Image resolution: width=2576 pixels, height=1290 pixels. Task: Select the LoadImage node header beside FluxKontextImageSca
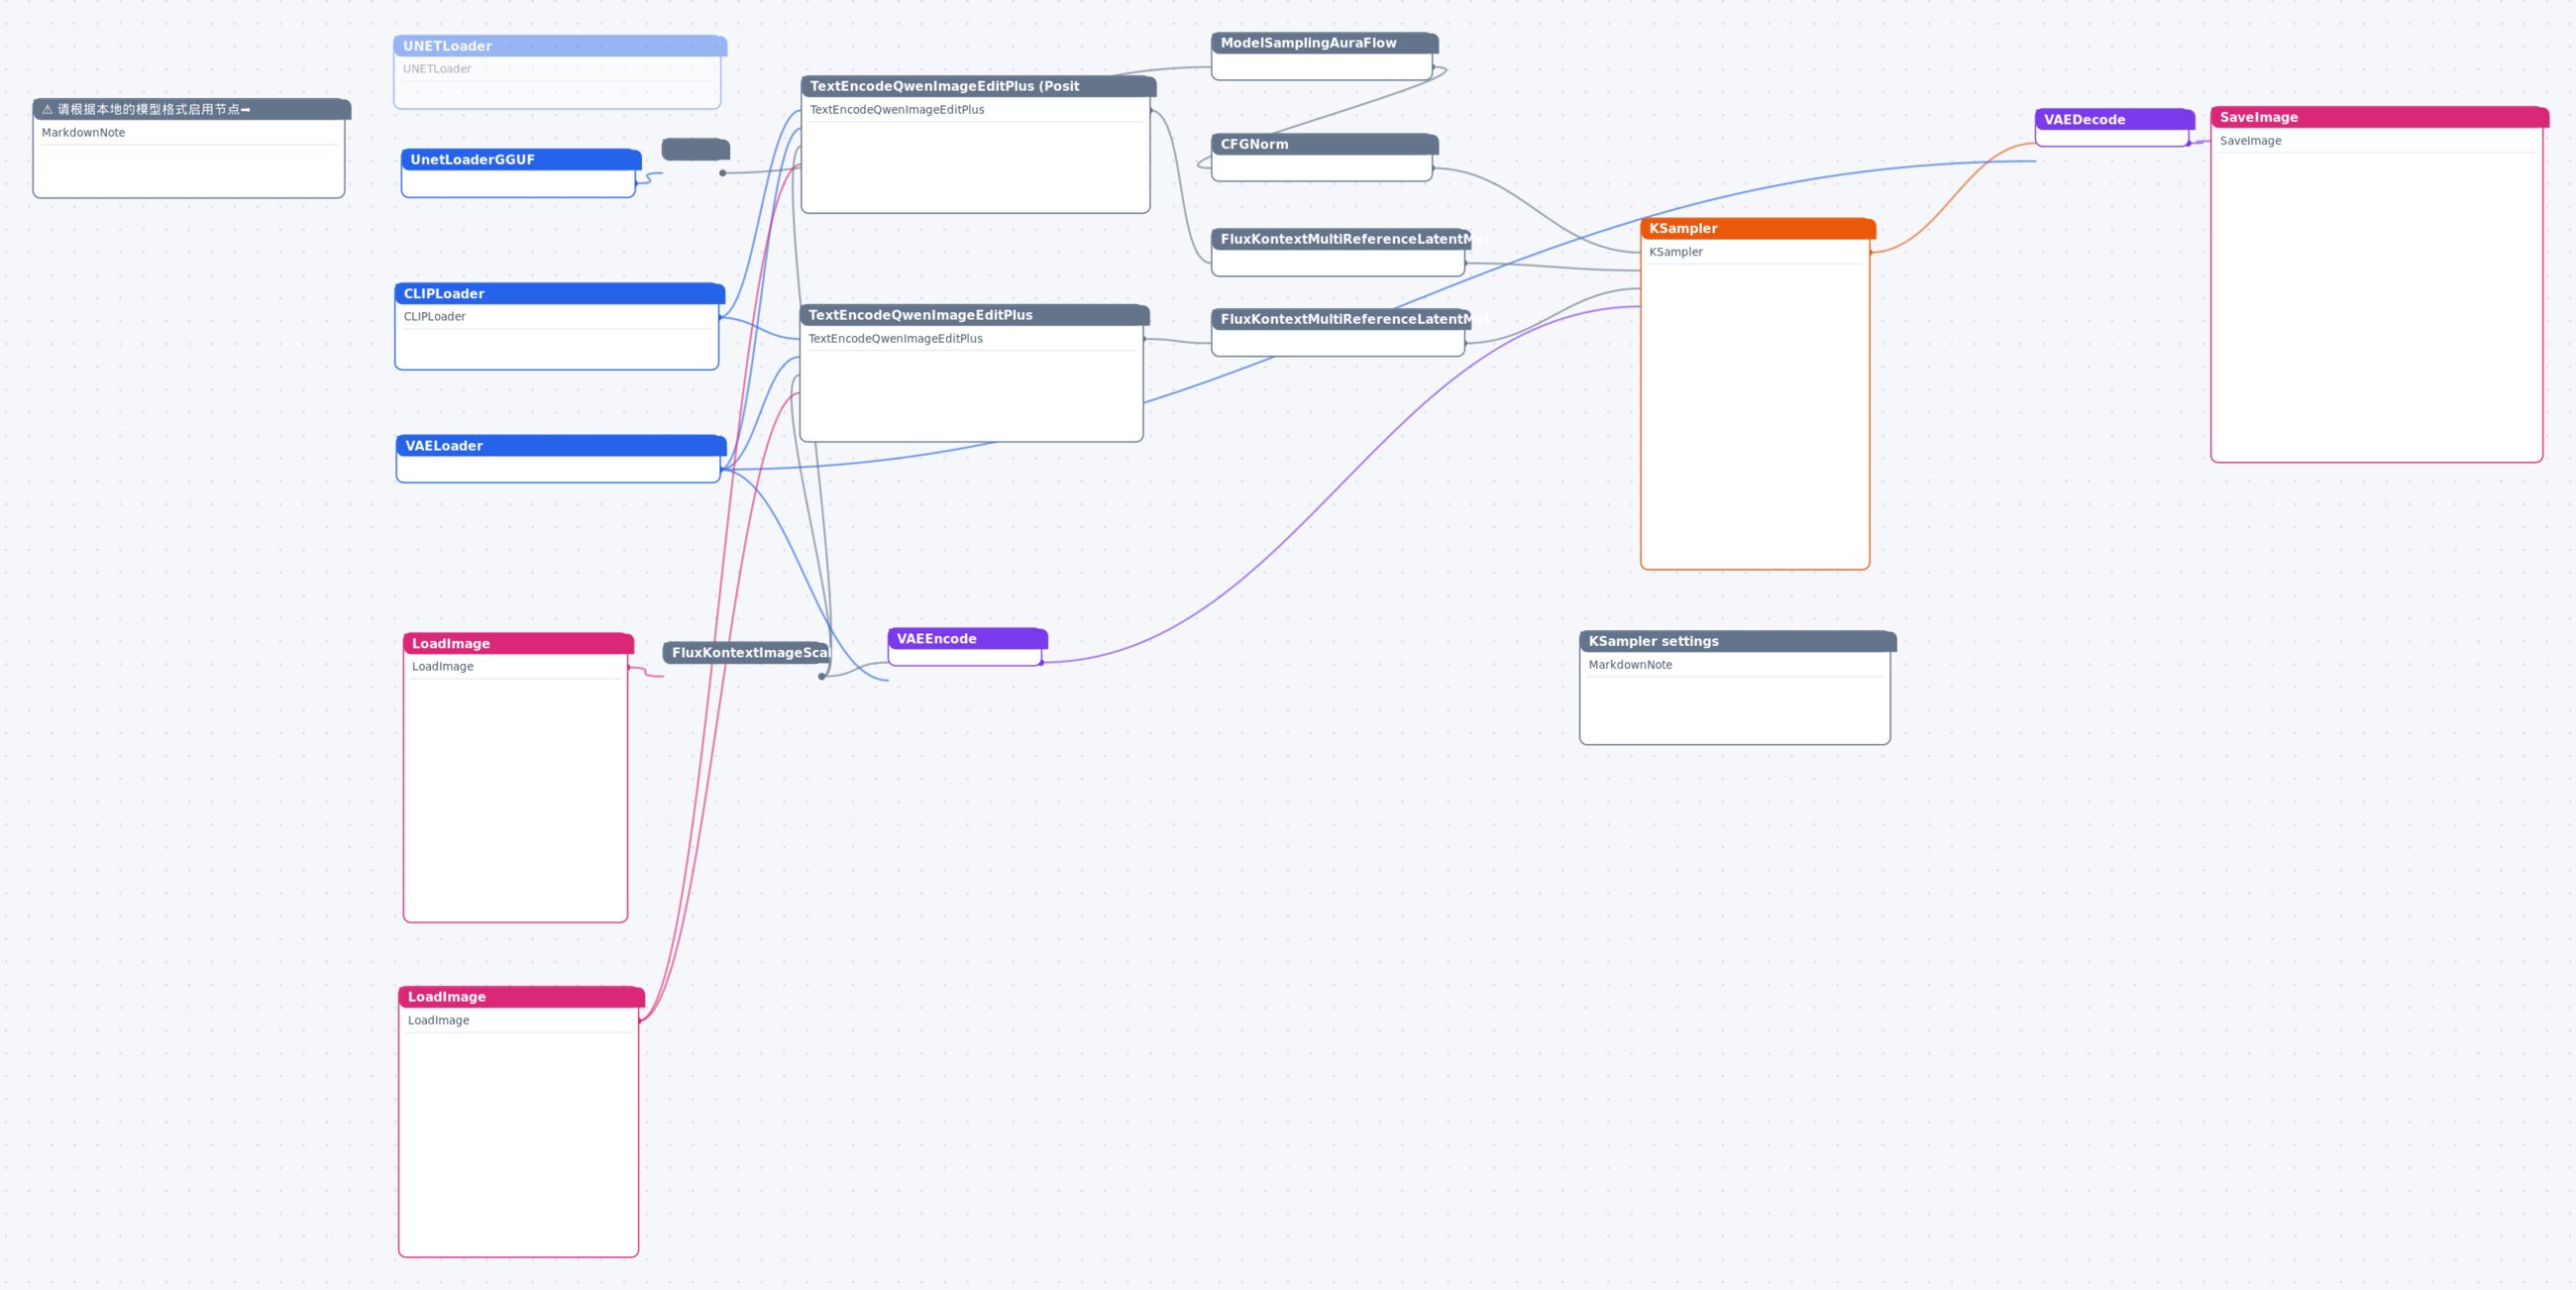click(x=518, y=643)
